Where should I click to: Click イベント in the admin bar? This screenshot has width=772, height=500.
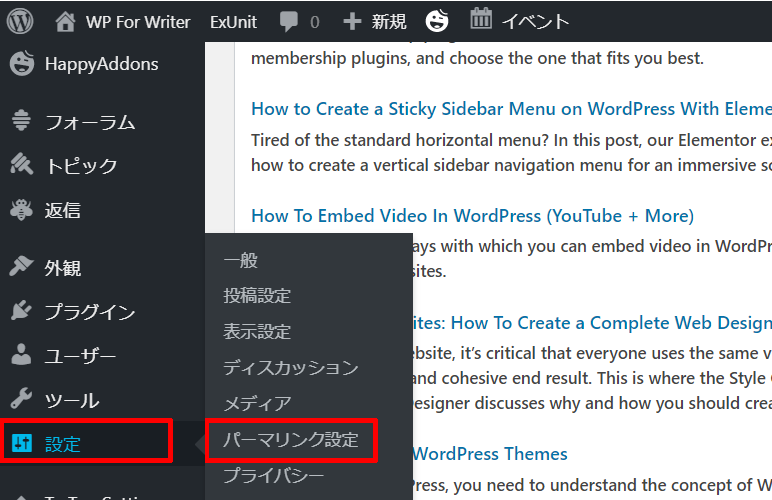point(536,22)
